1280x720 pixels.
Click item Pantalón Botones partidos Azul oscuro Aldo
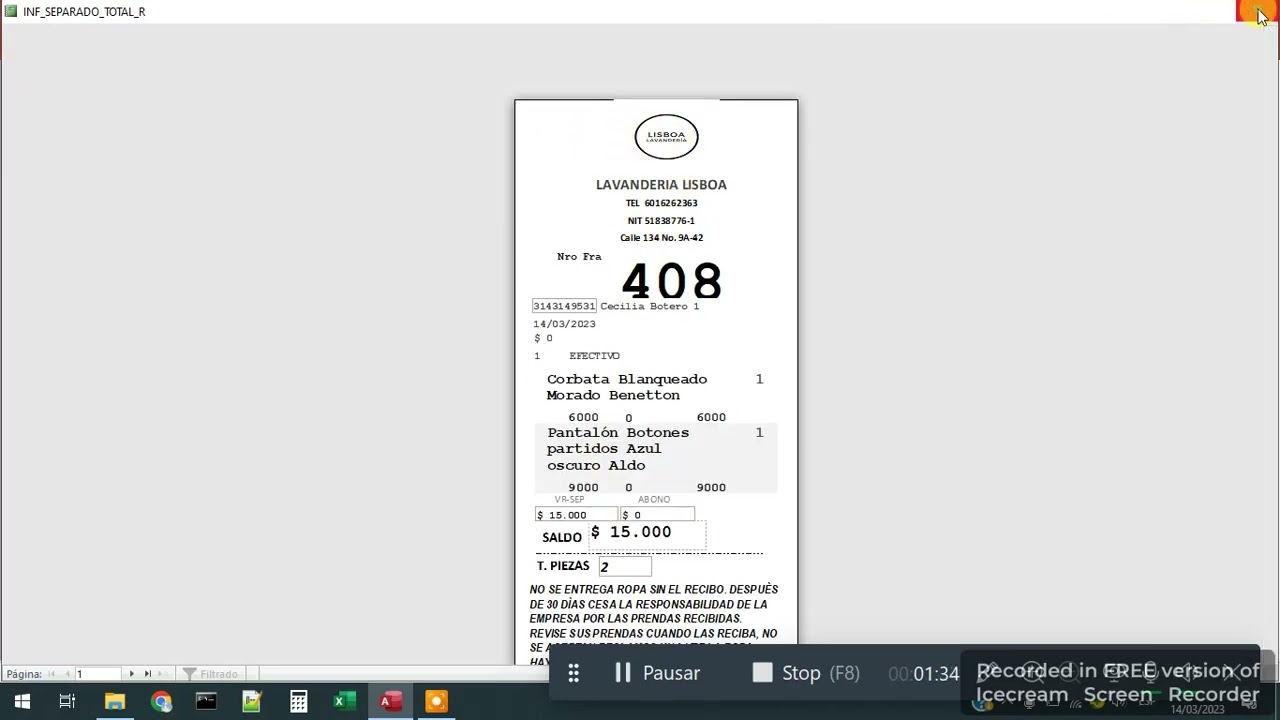tap(618, 449)
